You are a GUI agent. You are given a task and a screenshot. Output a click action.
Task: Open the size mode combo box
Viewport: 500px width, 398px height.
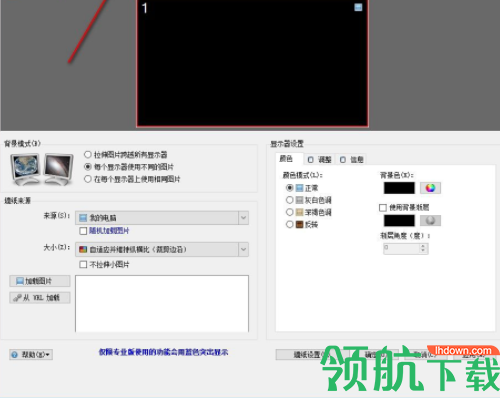[x=162, y=249]
